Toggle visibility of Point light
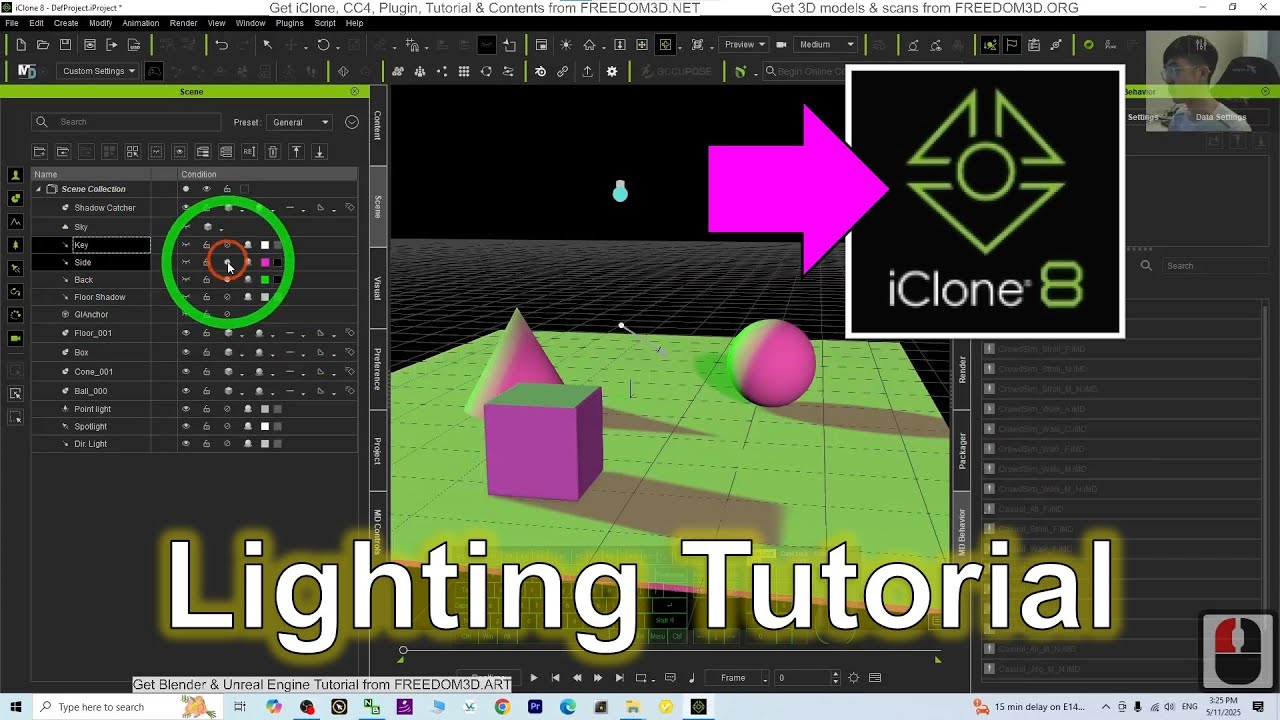Image resolution: width=1280 pixels, height=720 pixels. tap(186, 409)
